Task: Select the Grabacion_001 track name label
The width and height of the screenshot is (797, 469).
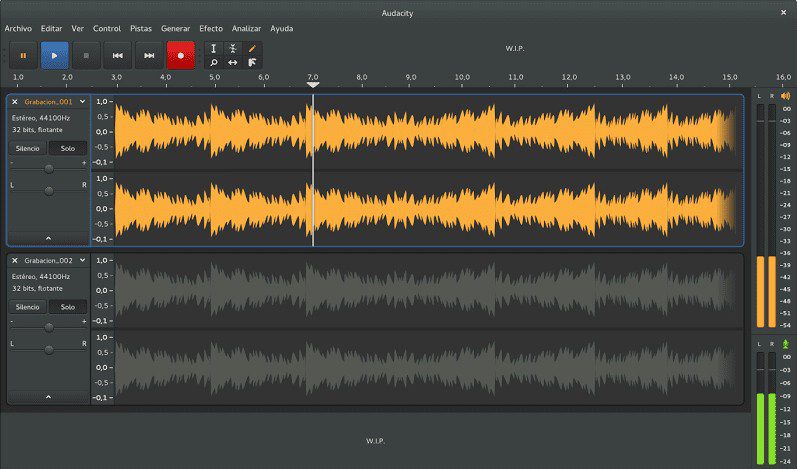Action: tap(48, 102)
